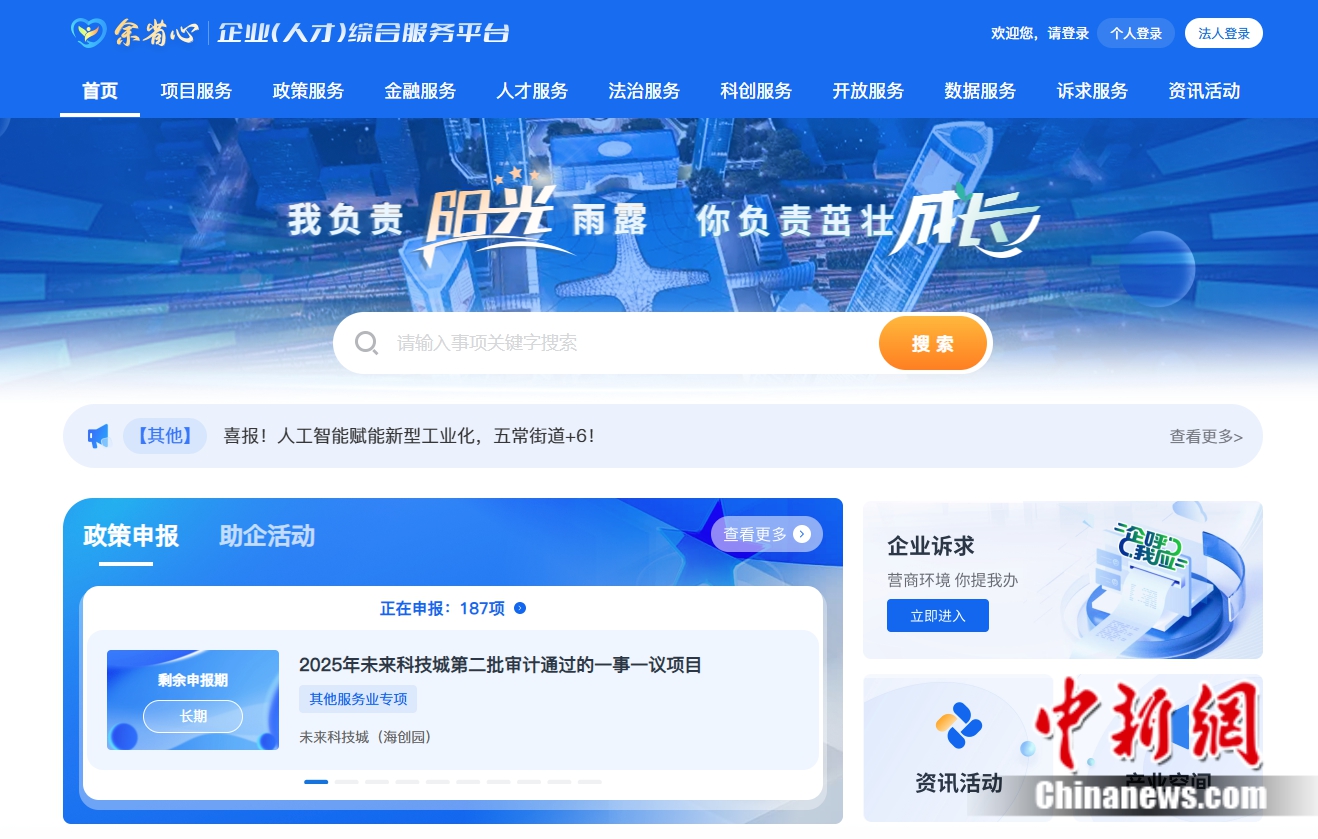Click the 余省心 heart logo icon

pyautogui.click(x=89, y=33)
